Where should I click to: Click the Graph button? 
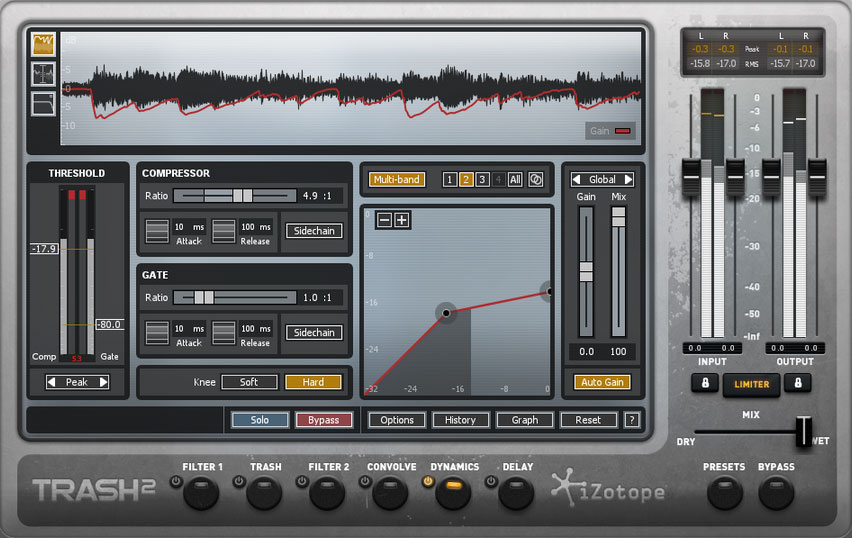pos(524,420)
